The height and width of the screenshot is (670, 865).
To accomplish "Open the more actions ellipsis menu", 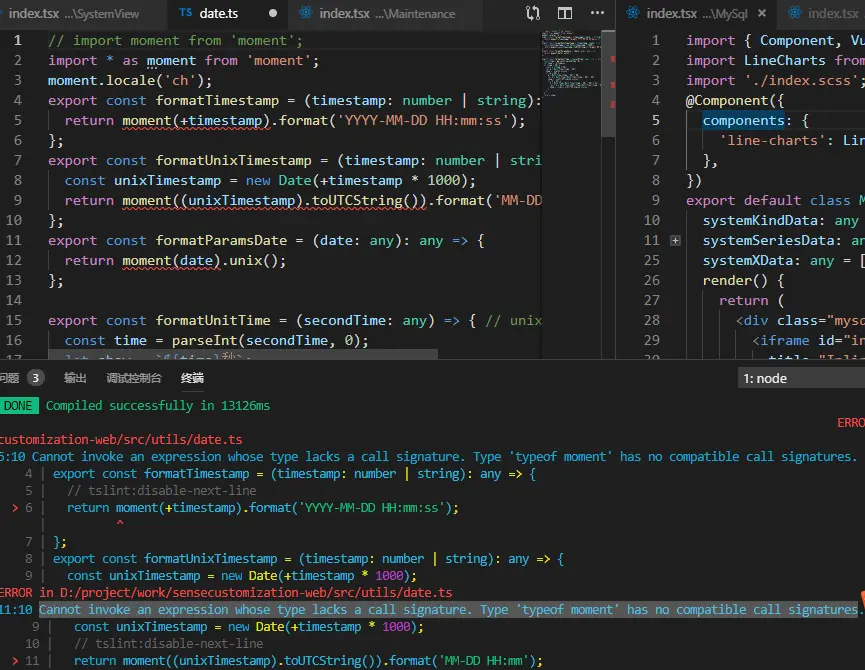I will tap(597, 13).
